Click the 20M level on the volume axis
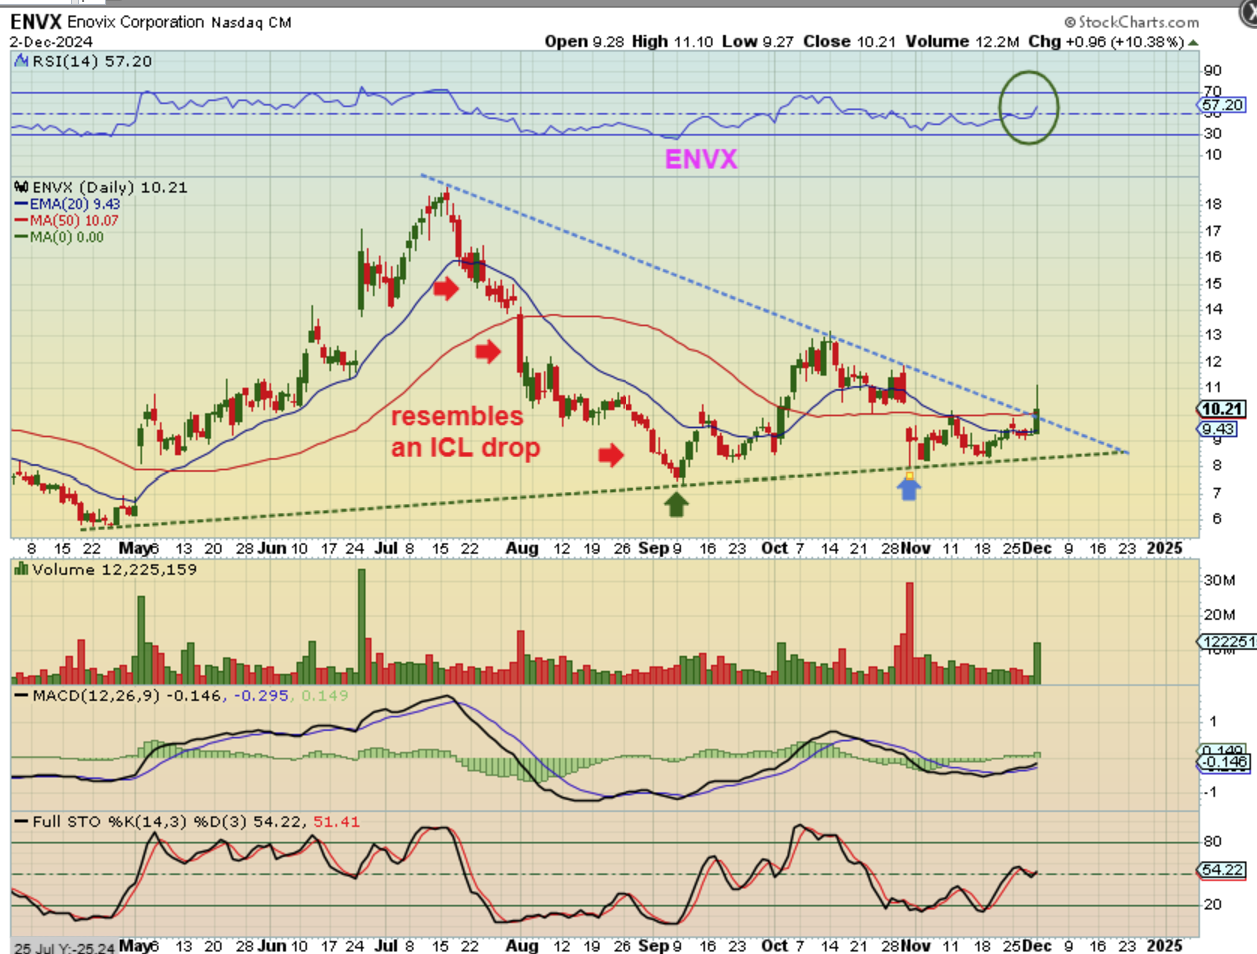Image resolution: width=1257 pixels, height=954 pixels. [x=1220, y=615]
